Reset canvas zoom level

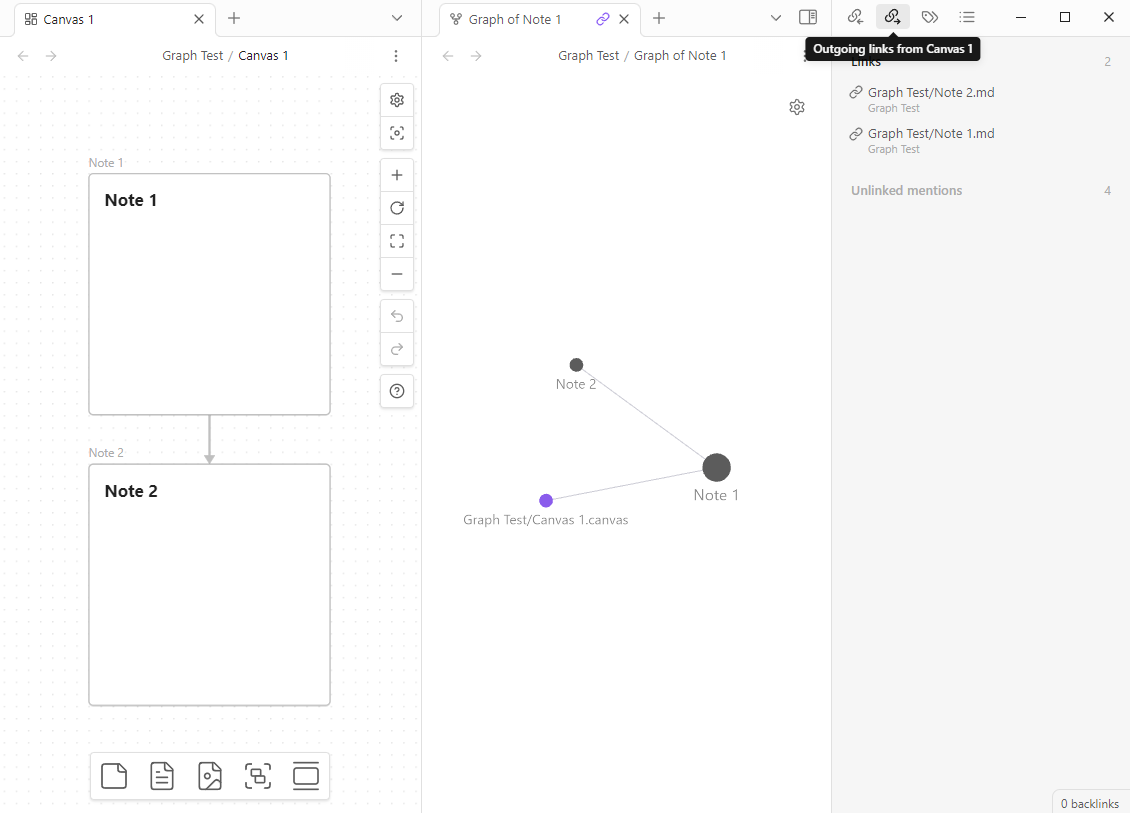pyautogui.click(x=396, y=208)
